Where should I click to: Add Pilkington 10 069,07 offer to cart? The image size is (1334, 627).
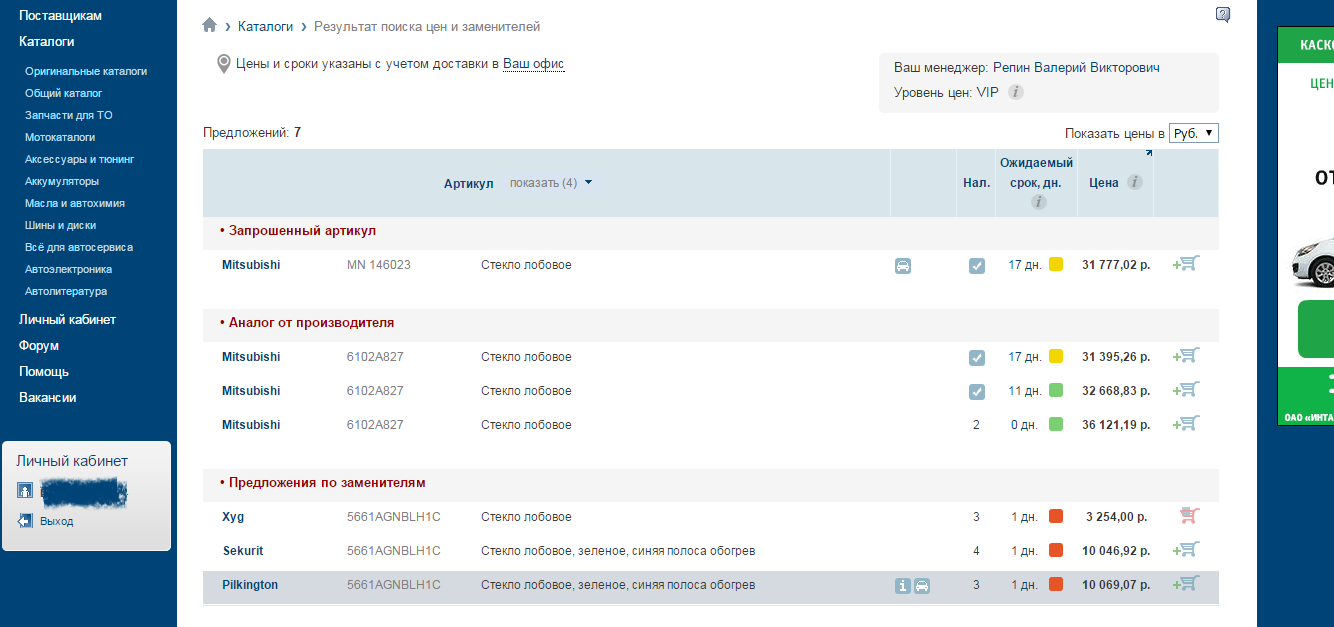[x=1186, y=584]
